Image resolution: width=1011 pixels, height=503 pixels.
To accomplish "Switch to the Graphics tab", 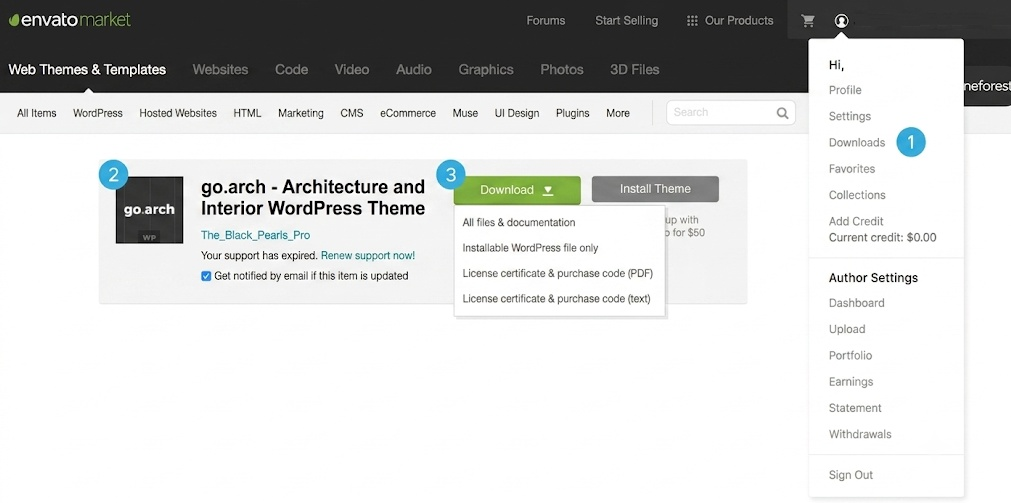I will click(486, 70).
